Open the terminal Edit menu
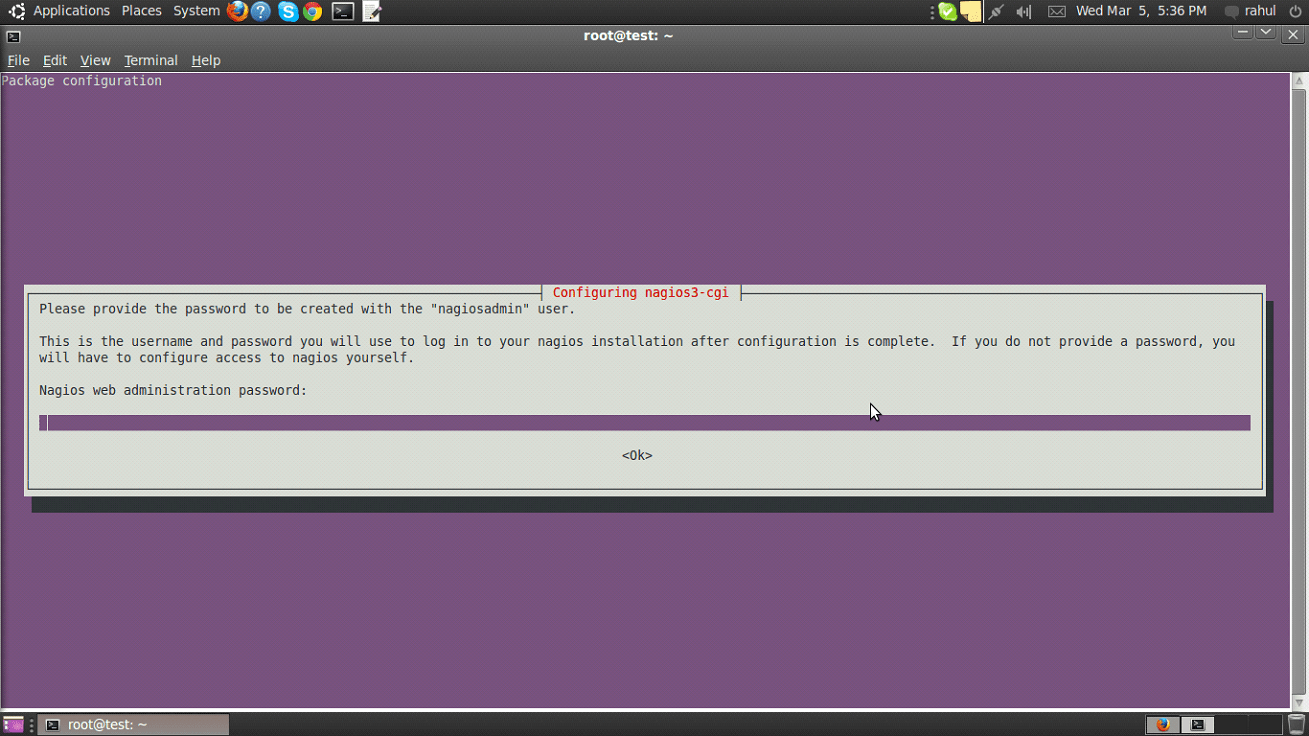 click(54, 60)
